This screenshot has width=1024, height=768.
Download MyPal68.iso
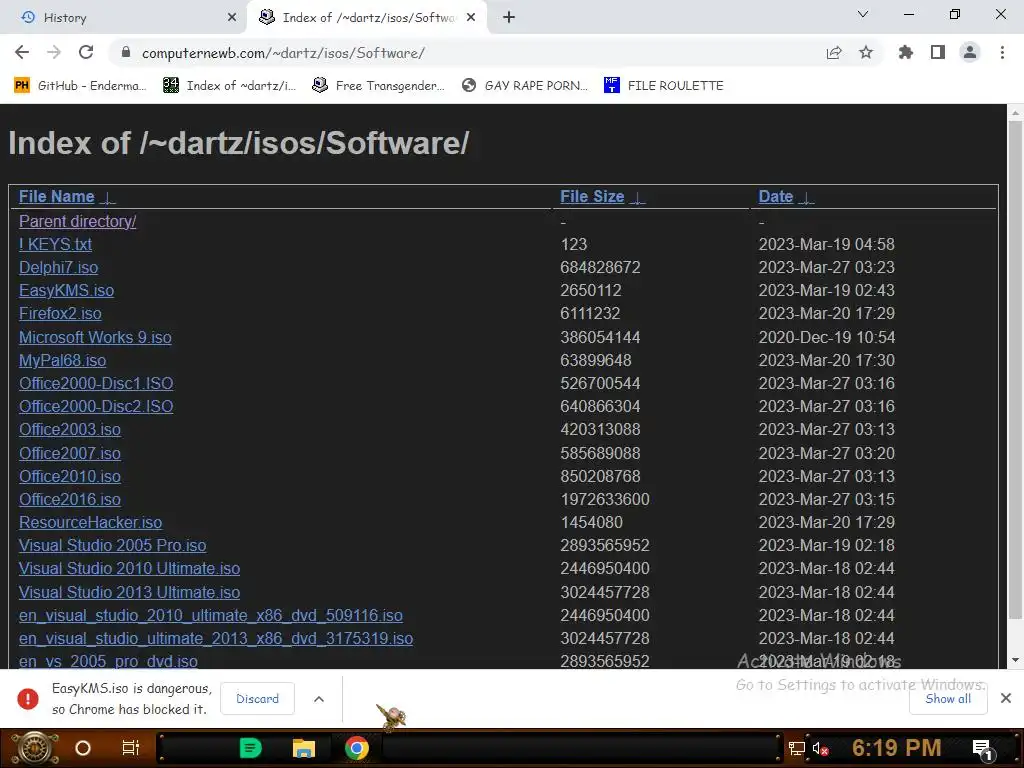[x=62, y=360]
